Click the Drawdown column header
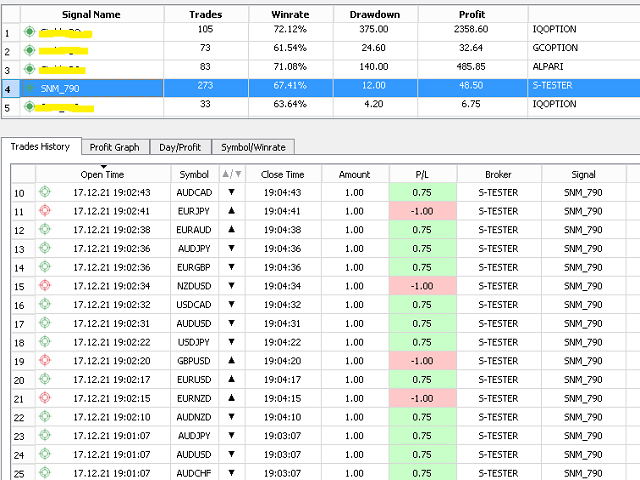This screenshot has height=480, width=640. click(375, 15)
